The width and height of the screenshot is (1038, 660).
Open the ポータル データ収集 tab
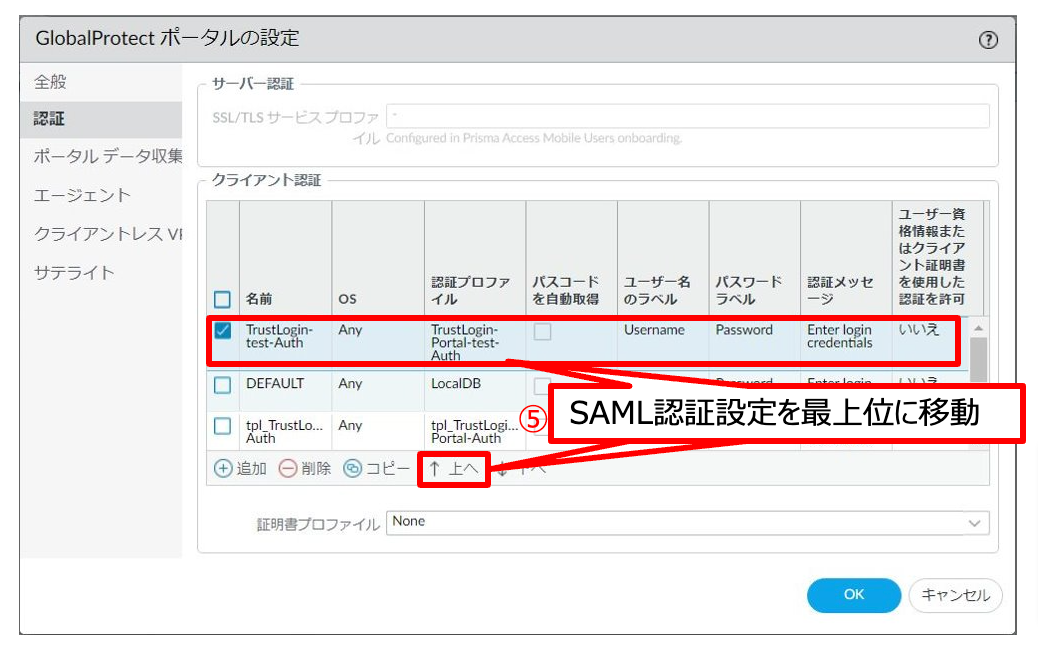[x=101, y=156]
